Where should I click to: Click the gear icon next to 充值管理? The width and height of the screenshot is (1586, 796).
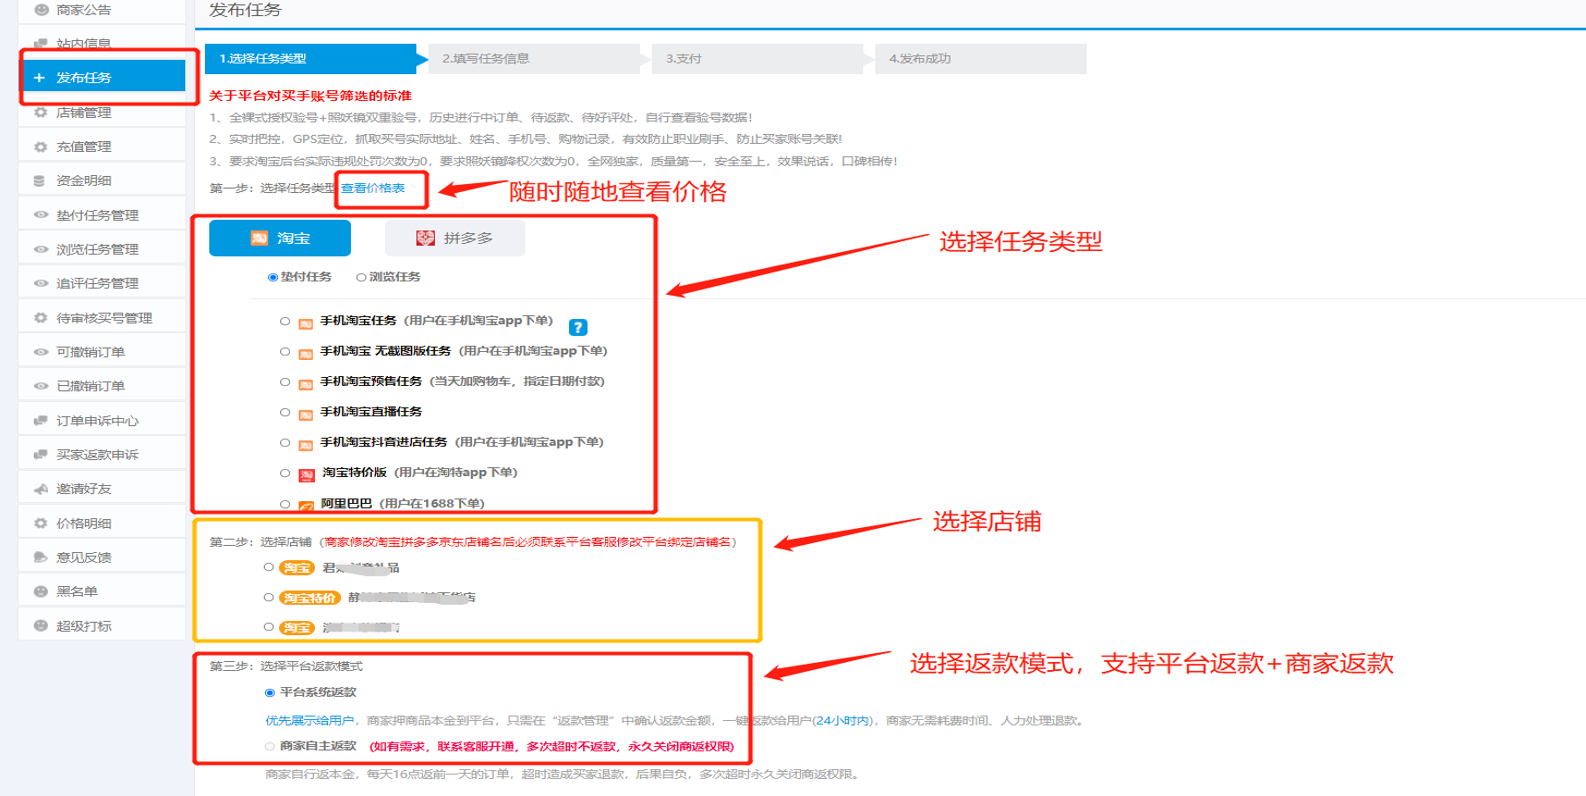41,147
